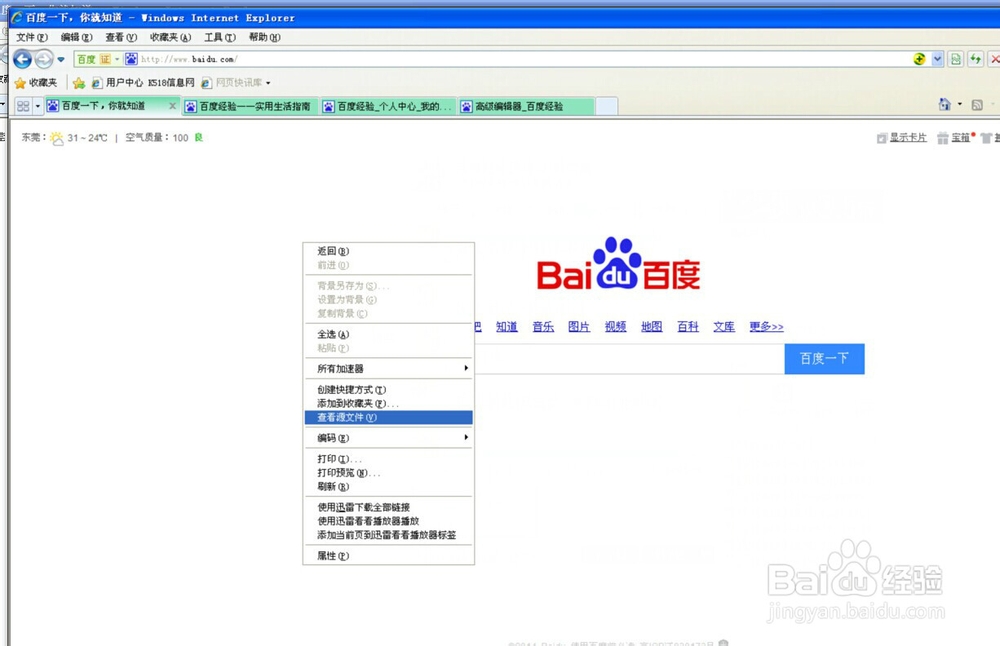Screen dimensions: 1000x646
Task: Click the 文库 link
Action: click(x=724, y=327)
